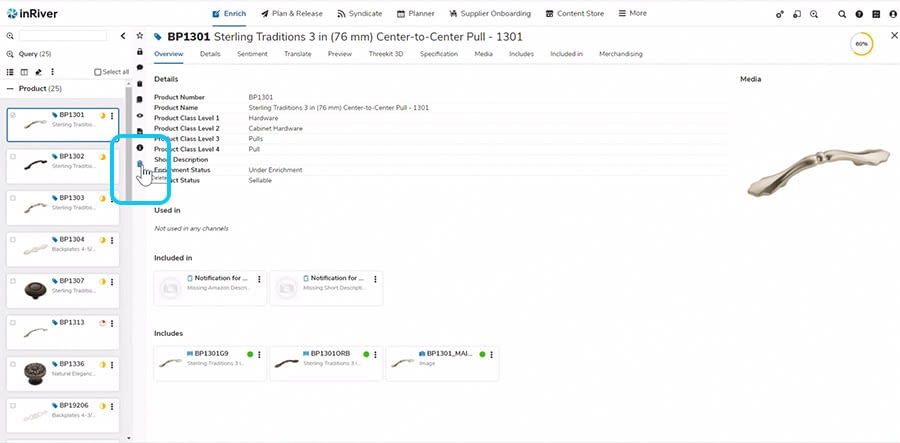Open the Content Store

coord(575,13)
